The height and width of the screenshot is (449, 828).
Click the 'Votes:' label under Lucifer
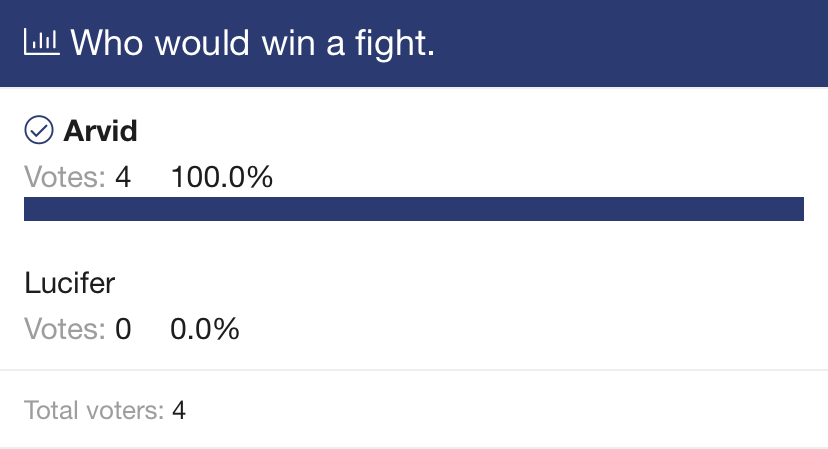[65, 329]
